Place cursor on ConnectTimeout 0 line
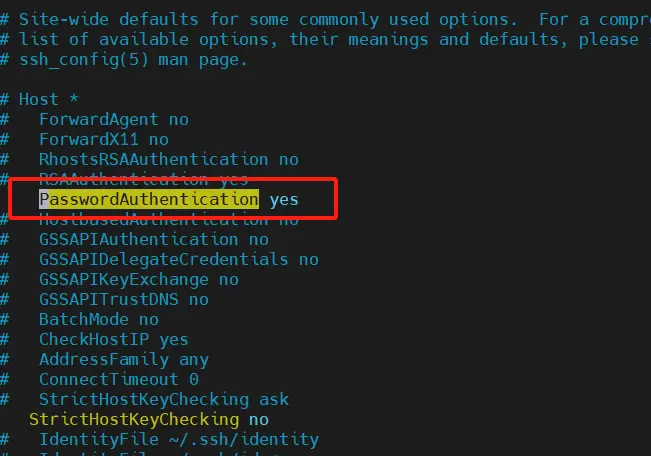 pos(118,379)
